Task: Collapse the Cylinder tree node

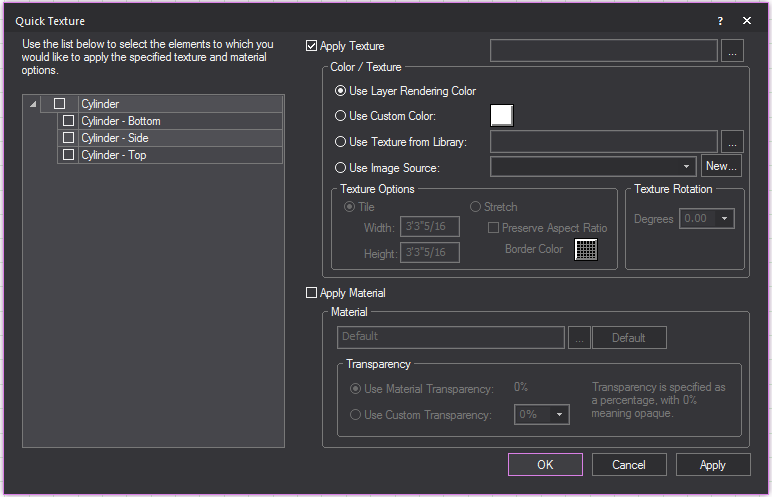Action: [x=34, y=104]
